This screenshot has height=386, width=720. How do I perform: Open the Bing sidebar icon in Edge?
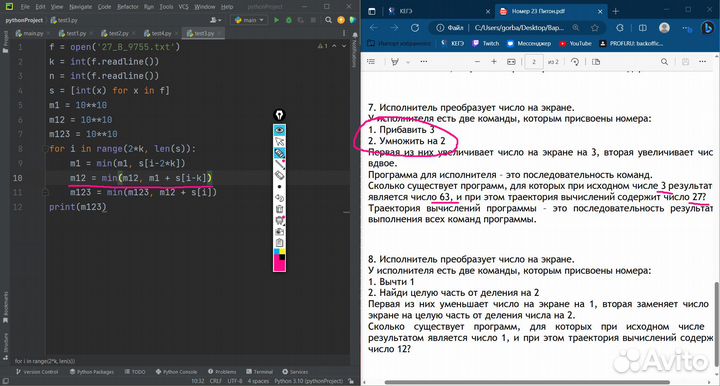point(707,28)
